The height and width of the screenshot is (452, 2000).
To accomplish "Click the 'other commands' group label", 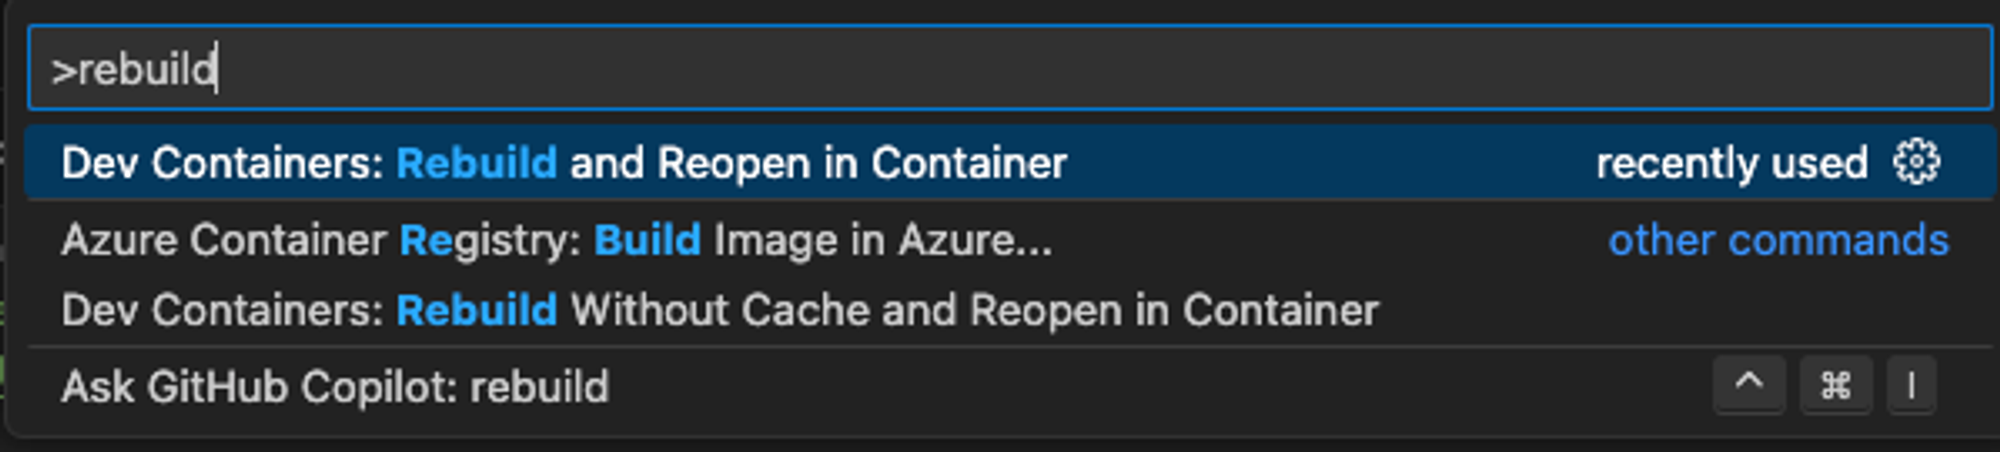I will click(x=1778, y=241).
